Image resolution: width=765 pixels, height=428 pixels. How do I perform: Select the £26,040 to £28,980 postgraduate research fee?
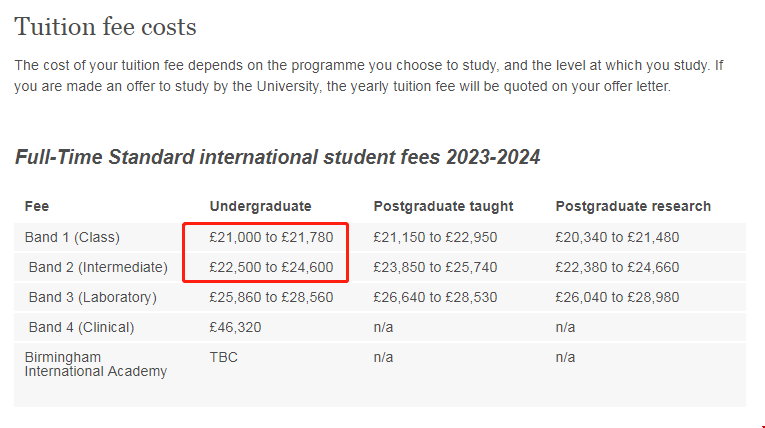click(617, 297)
